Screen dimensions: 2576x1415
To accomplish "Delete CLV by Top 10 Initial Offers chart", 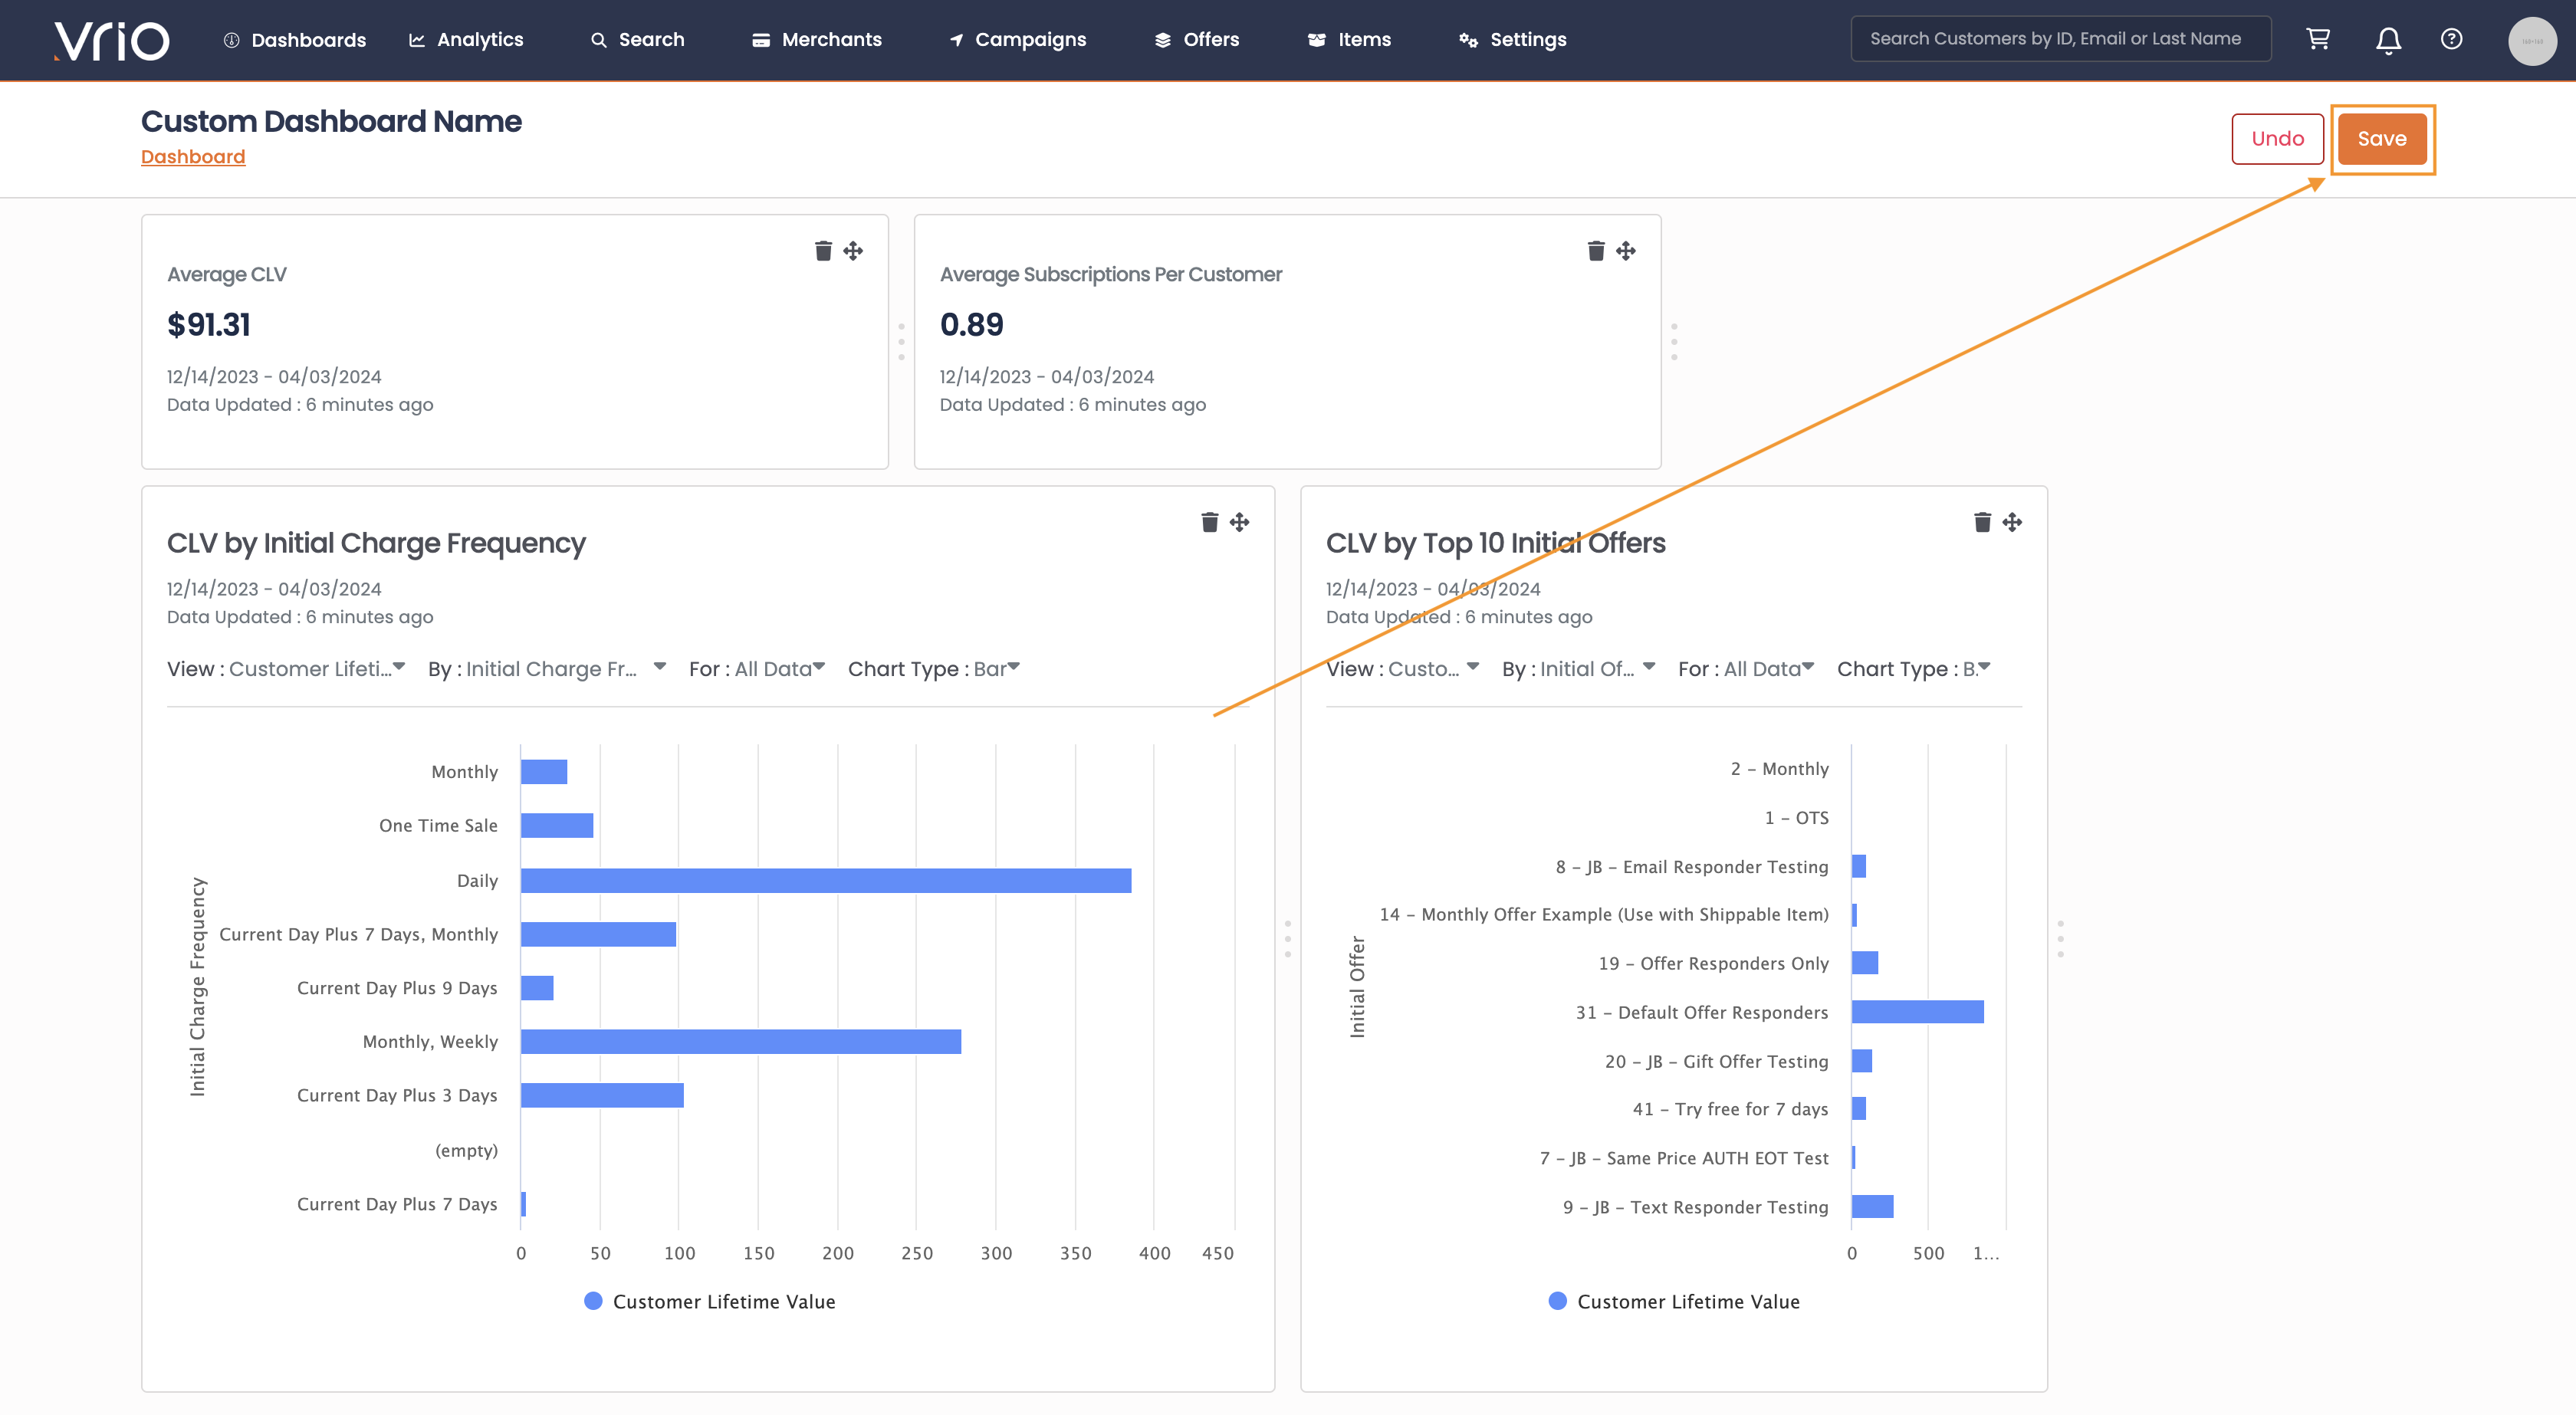I will click(x=1982, y=522).
